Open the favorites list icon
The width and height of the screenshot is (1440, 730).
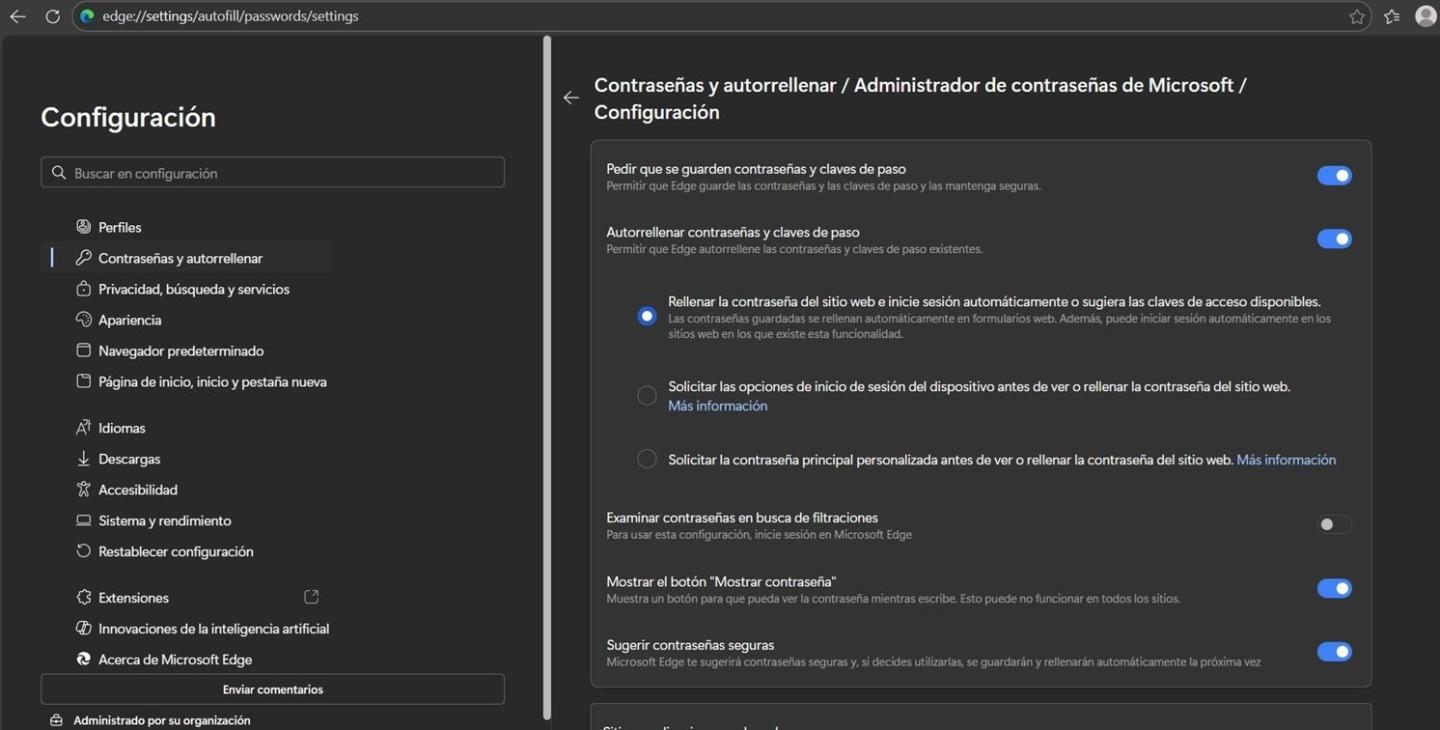[1391, 16]
